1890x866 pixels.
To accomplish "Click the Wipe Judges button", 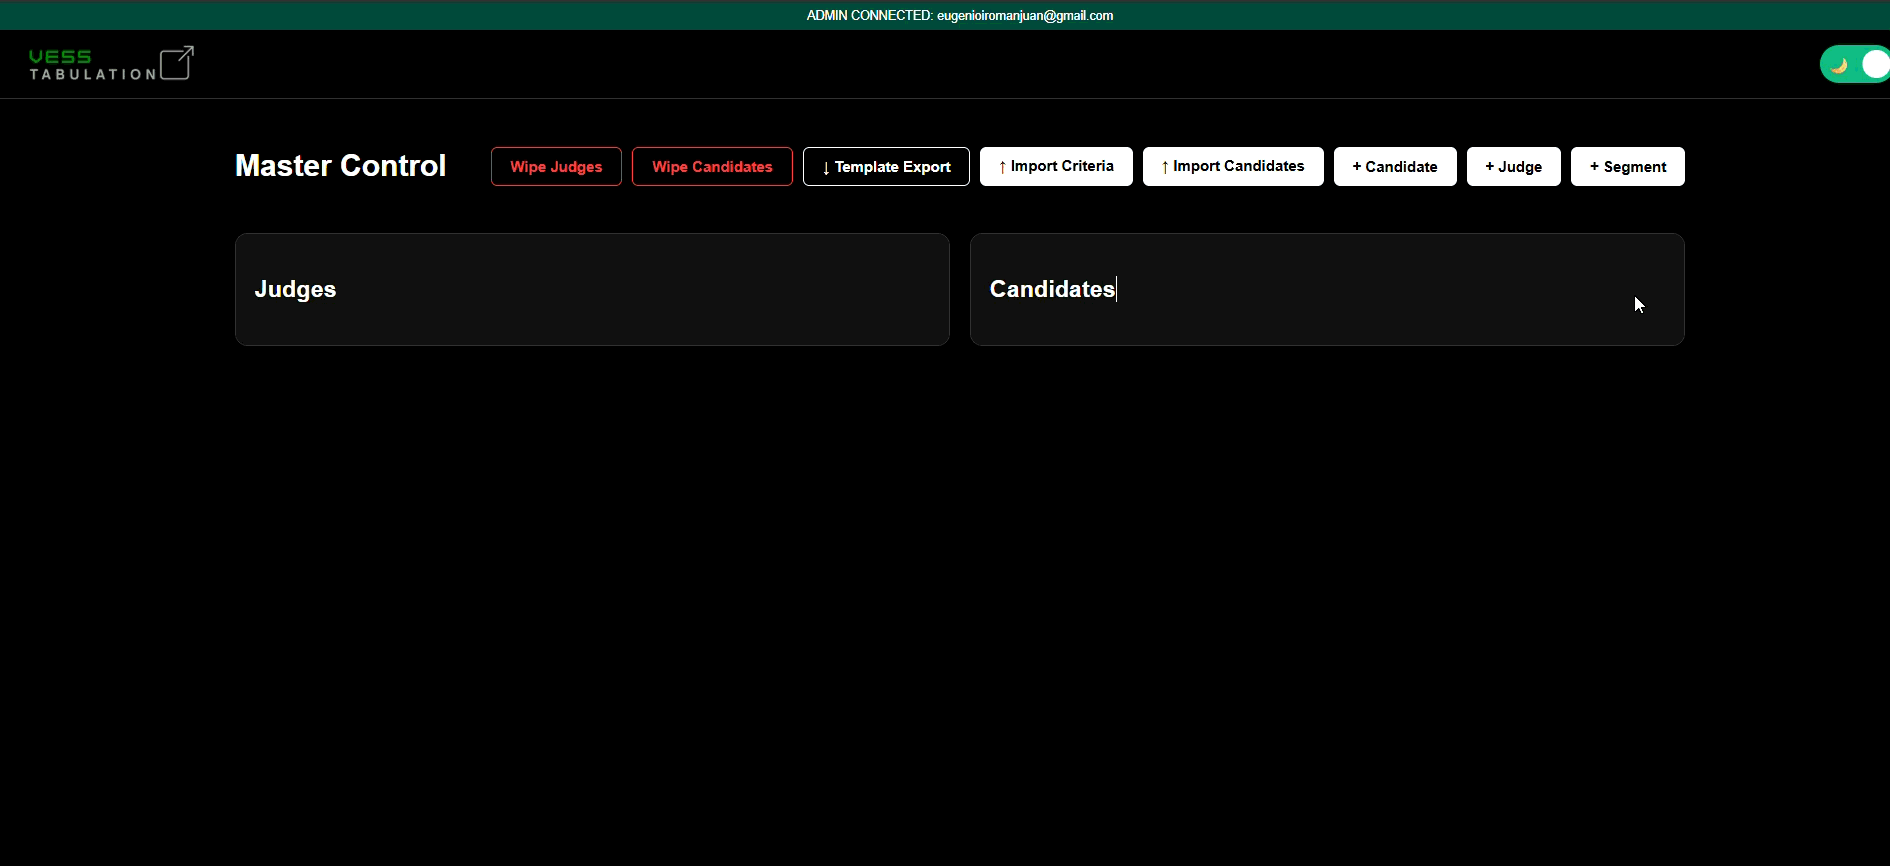I will 556,167.
